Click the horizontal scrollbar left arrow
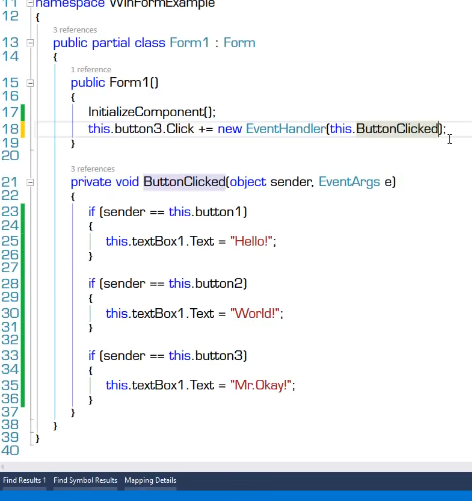472x501 pixels. (3, 466)
